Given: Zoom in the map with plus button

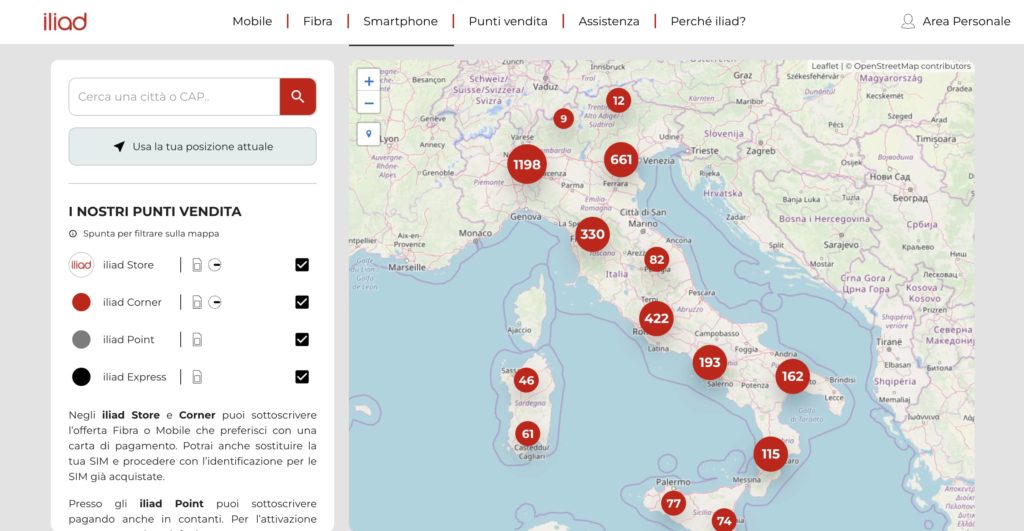Looking at the screenshot, I should tap(369, 82).
